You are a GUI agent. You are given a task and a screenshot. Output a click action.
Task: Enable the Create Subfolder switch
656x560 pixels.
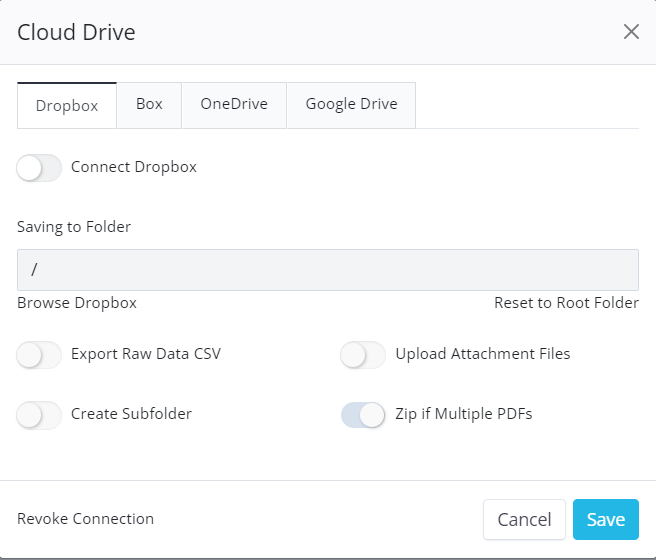pyautogui.click(x=40, y=414)
